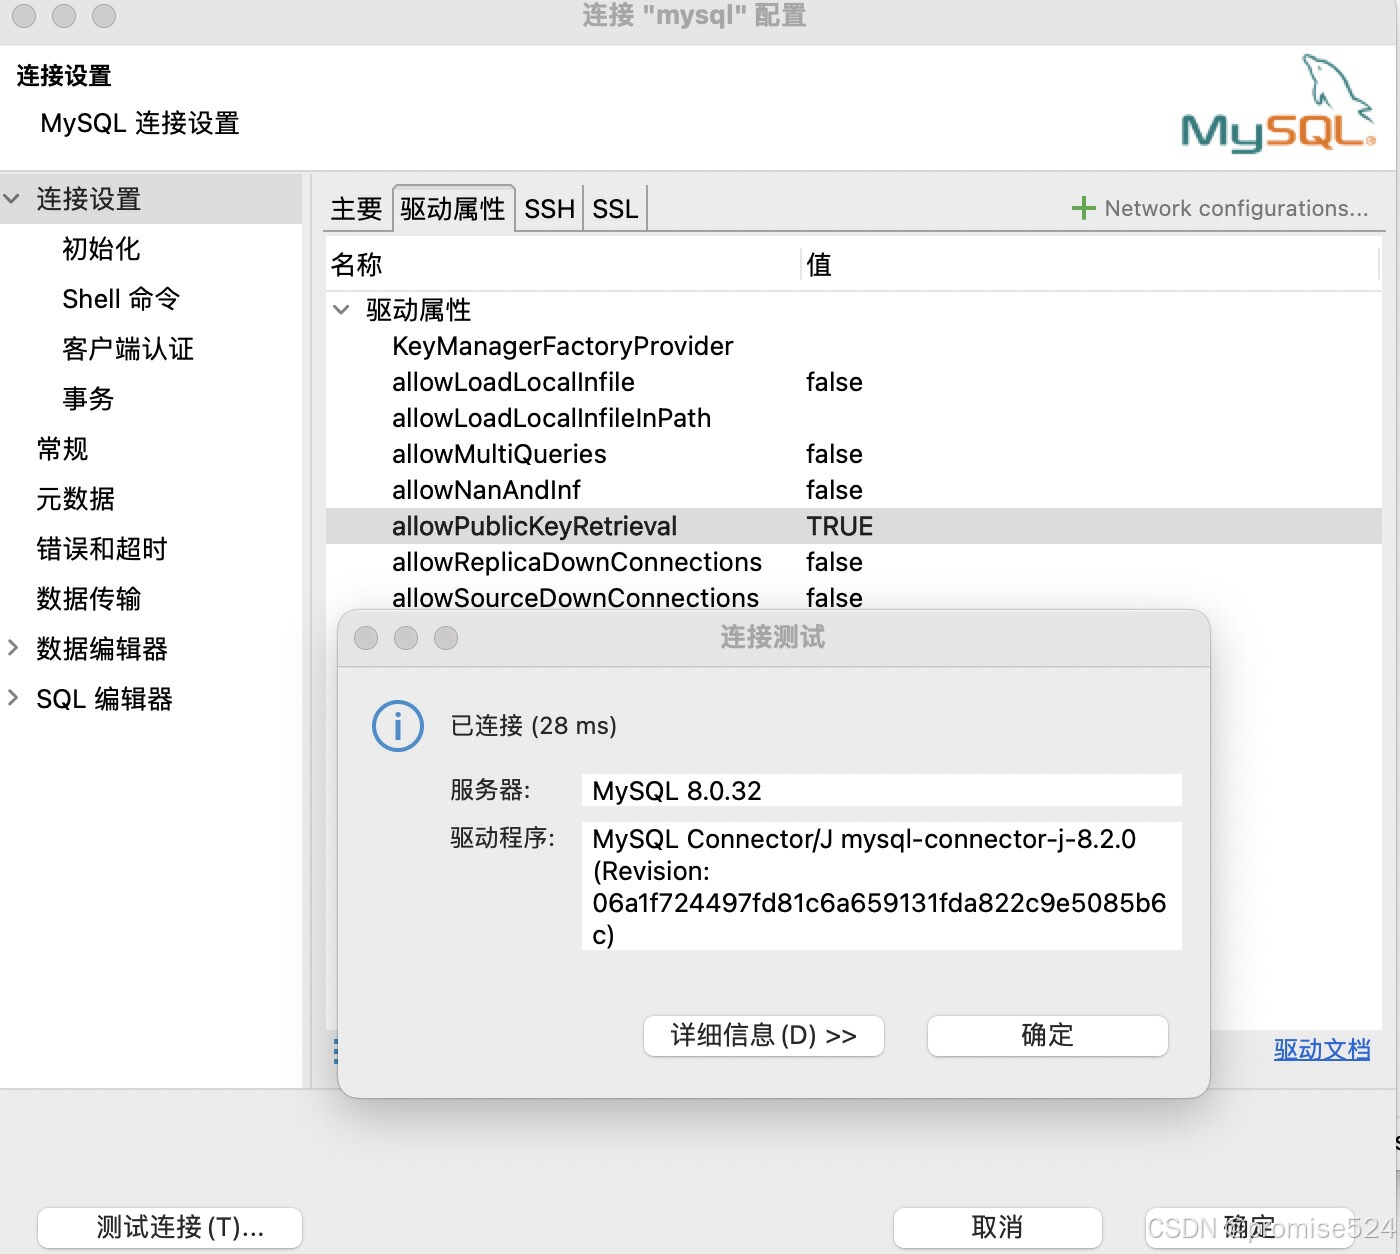Select 元数据 in the sidebar

click(76, 499)
